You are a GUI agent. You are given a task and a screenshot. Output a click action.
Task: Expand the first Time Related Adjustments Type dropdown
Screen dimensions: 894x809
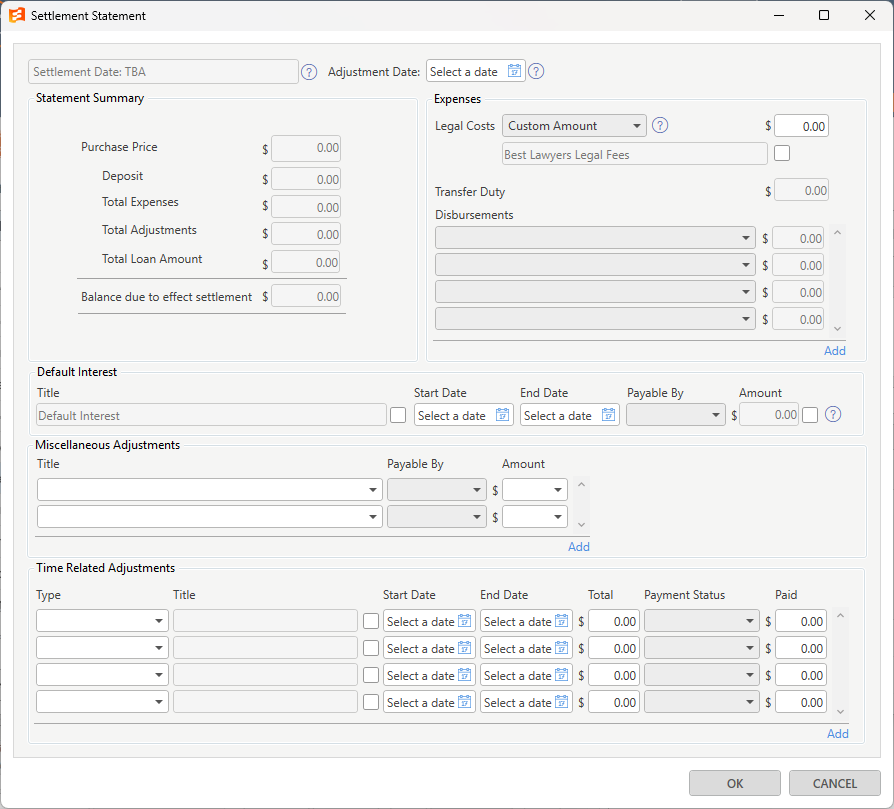102,621
